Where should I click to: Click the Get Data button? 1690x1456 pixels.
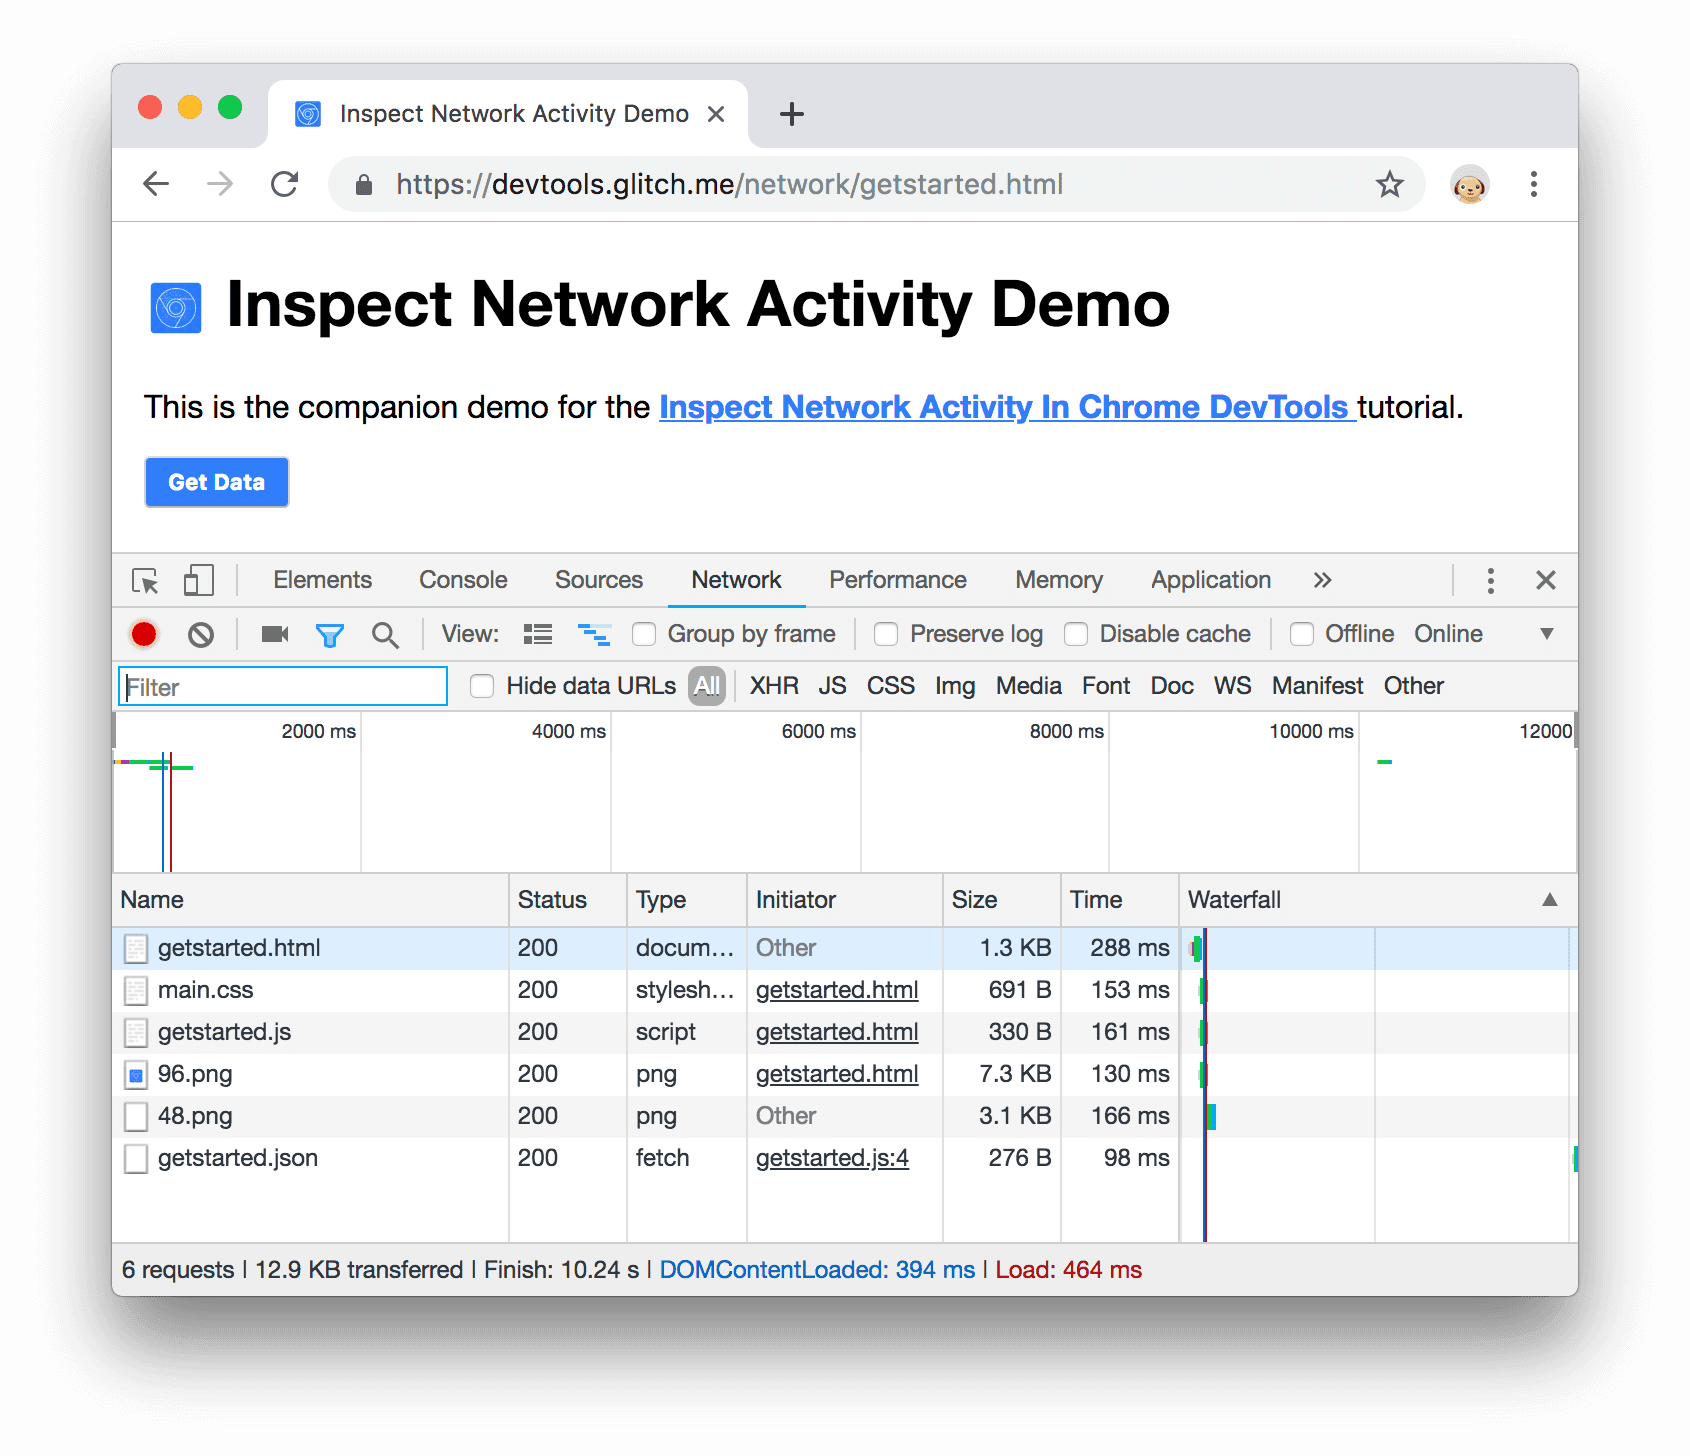pos(216,482)
